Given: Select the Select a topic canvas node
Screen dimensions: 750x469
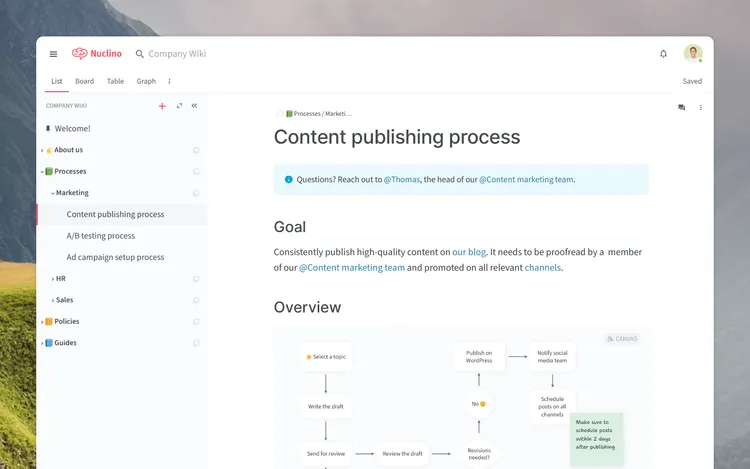Looking at the screenshot, I should pos(326,357).
